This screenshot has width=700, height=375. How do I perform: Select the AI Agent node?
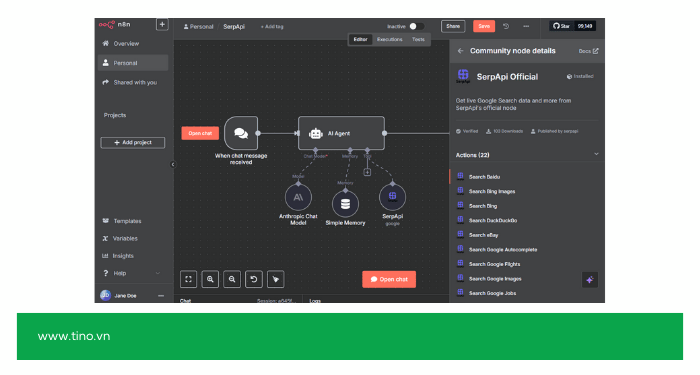coord(341,133)
